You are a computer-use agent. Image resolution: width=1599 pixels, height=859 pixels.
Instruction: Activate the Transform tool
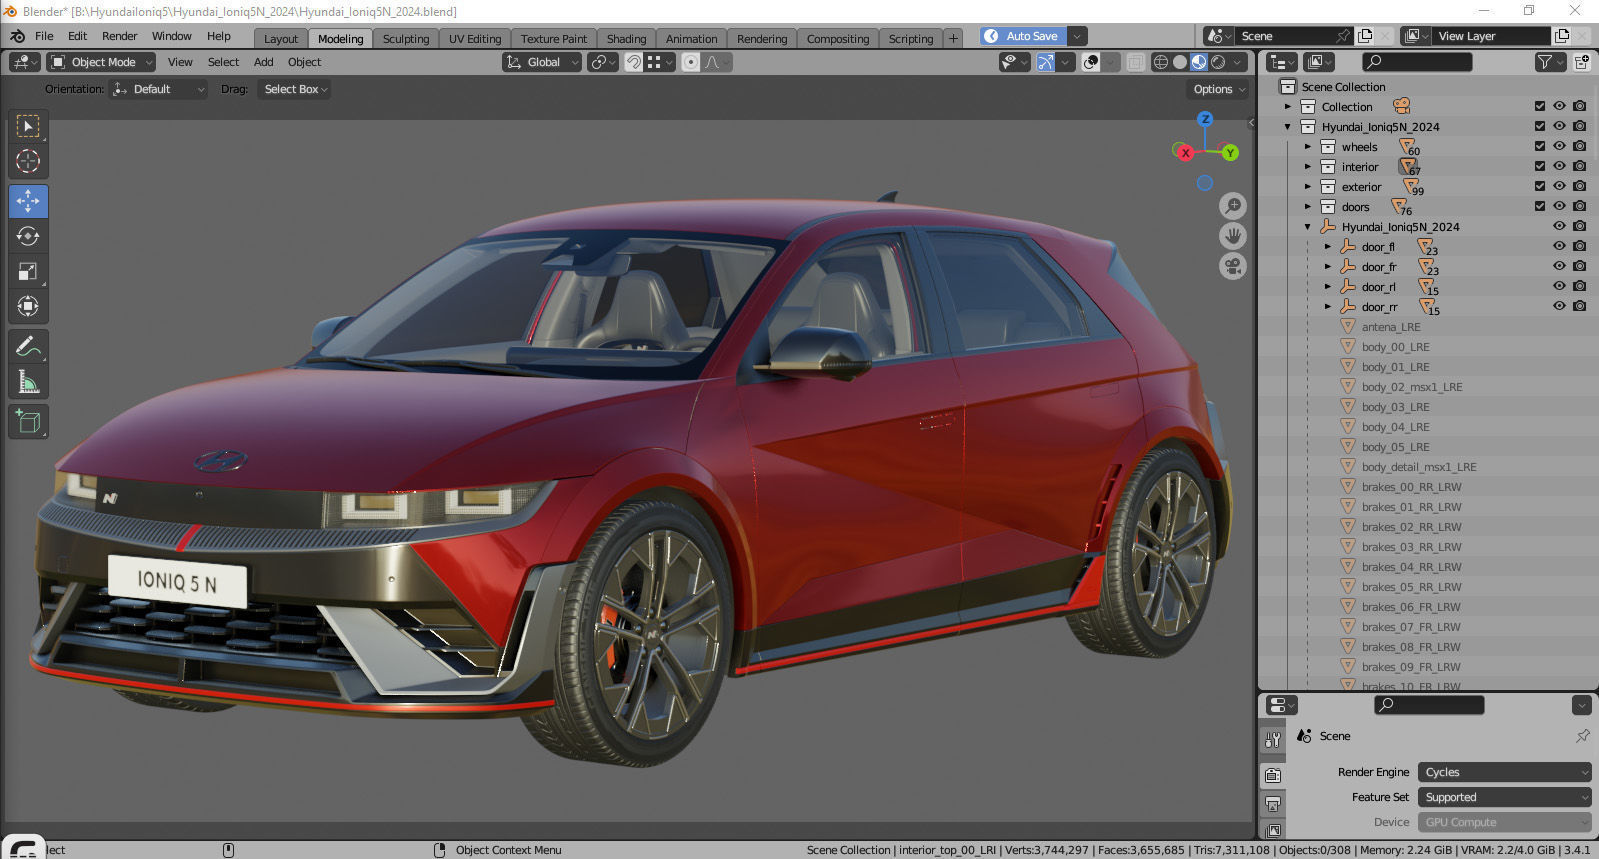click(x=28, y=306)
